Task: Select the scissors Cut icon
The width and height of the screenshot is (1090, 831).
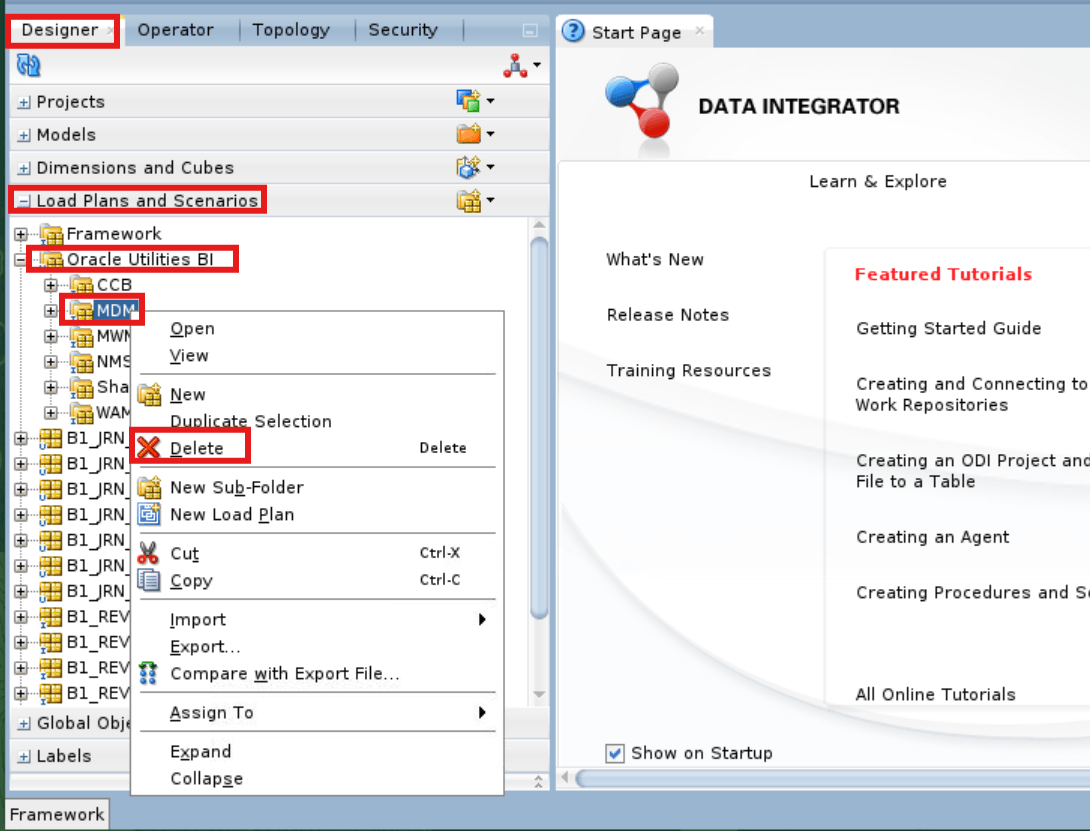Action: 146,552
